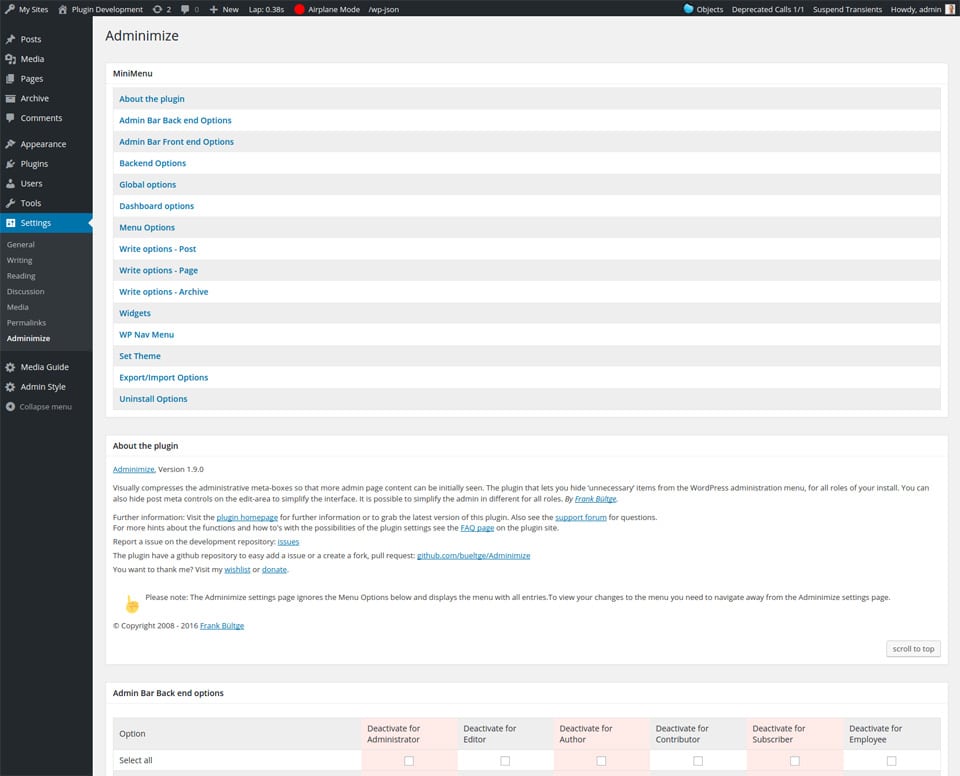Choose Permalinks in Settings submenu

click(x=26, y=323)
